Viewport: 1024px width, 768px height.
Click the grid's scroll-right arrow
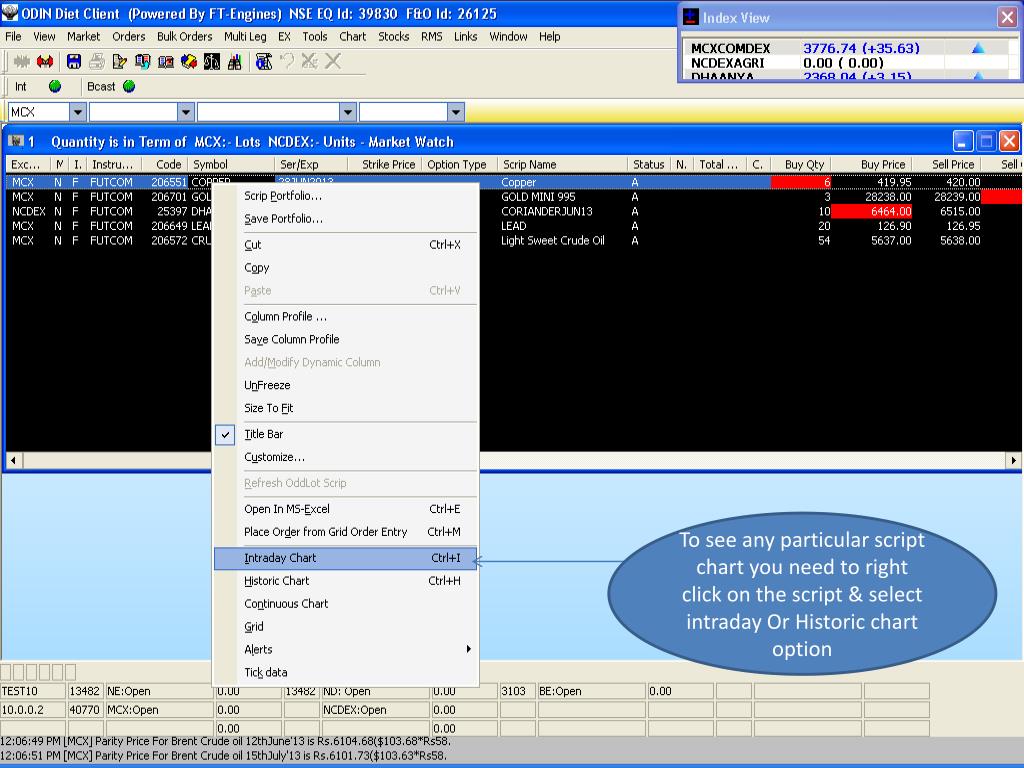[1013, 460]
